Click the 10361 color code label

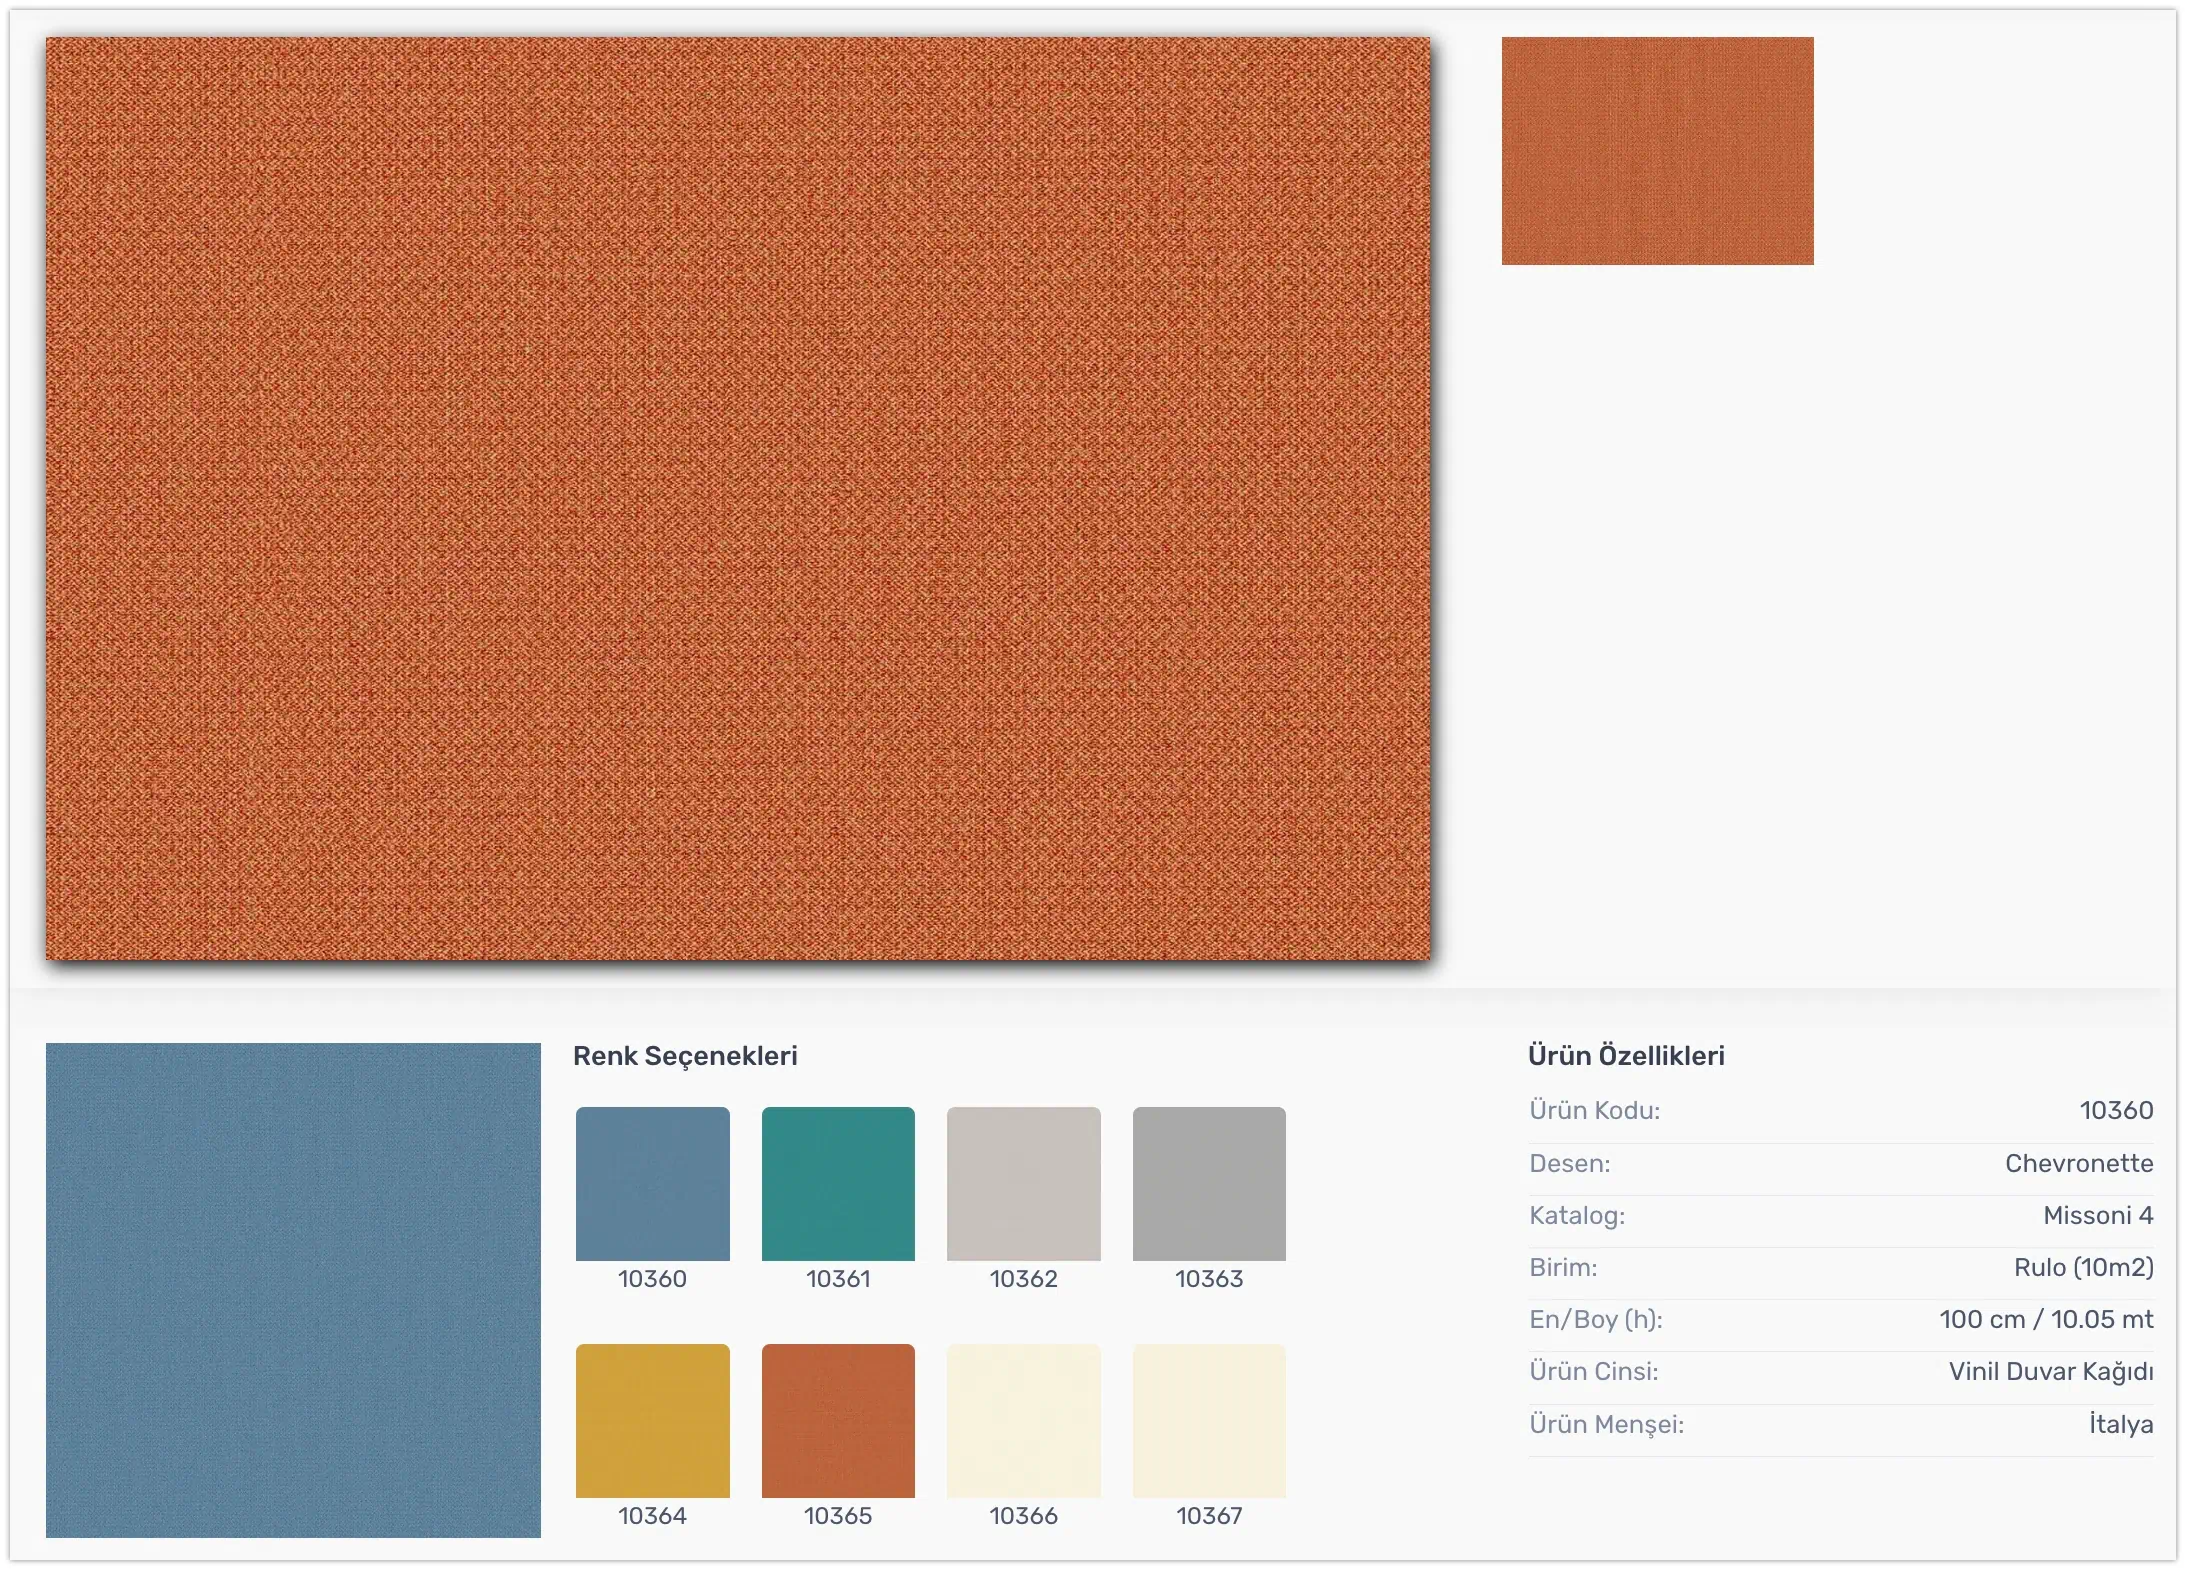pos(838,1279)
